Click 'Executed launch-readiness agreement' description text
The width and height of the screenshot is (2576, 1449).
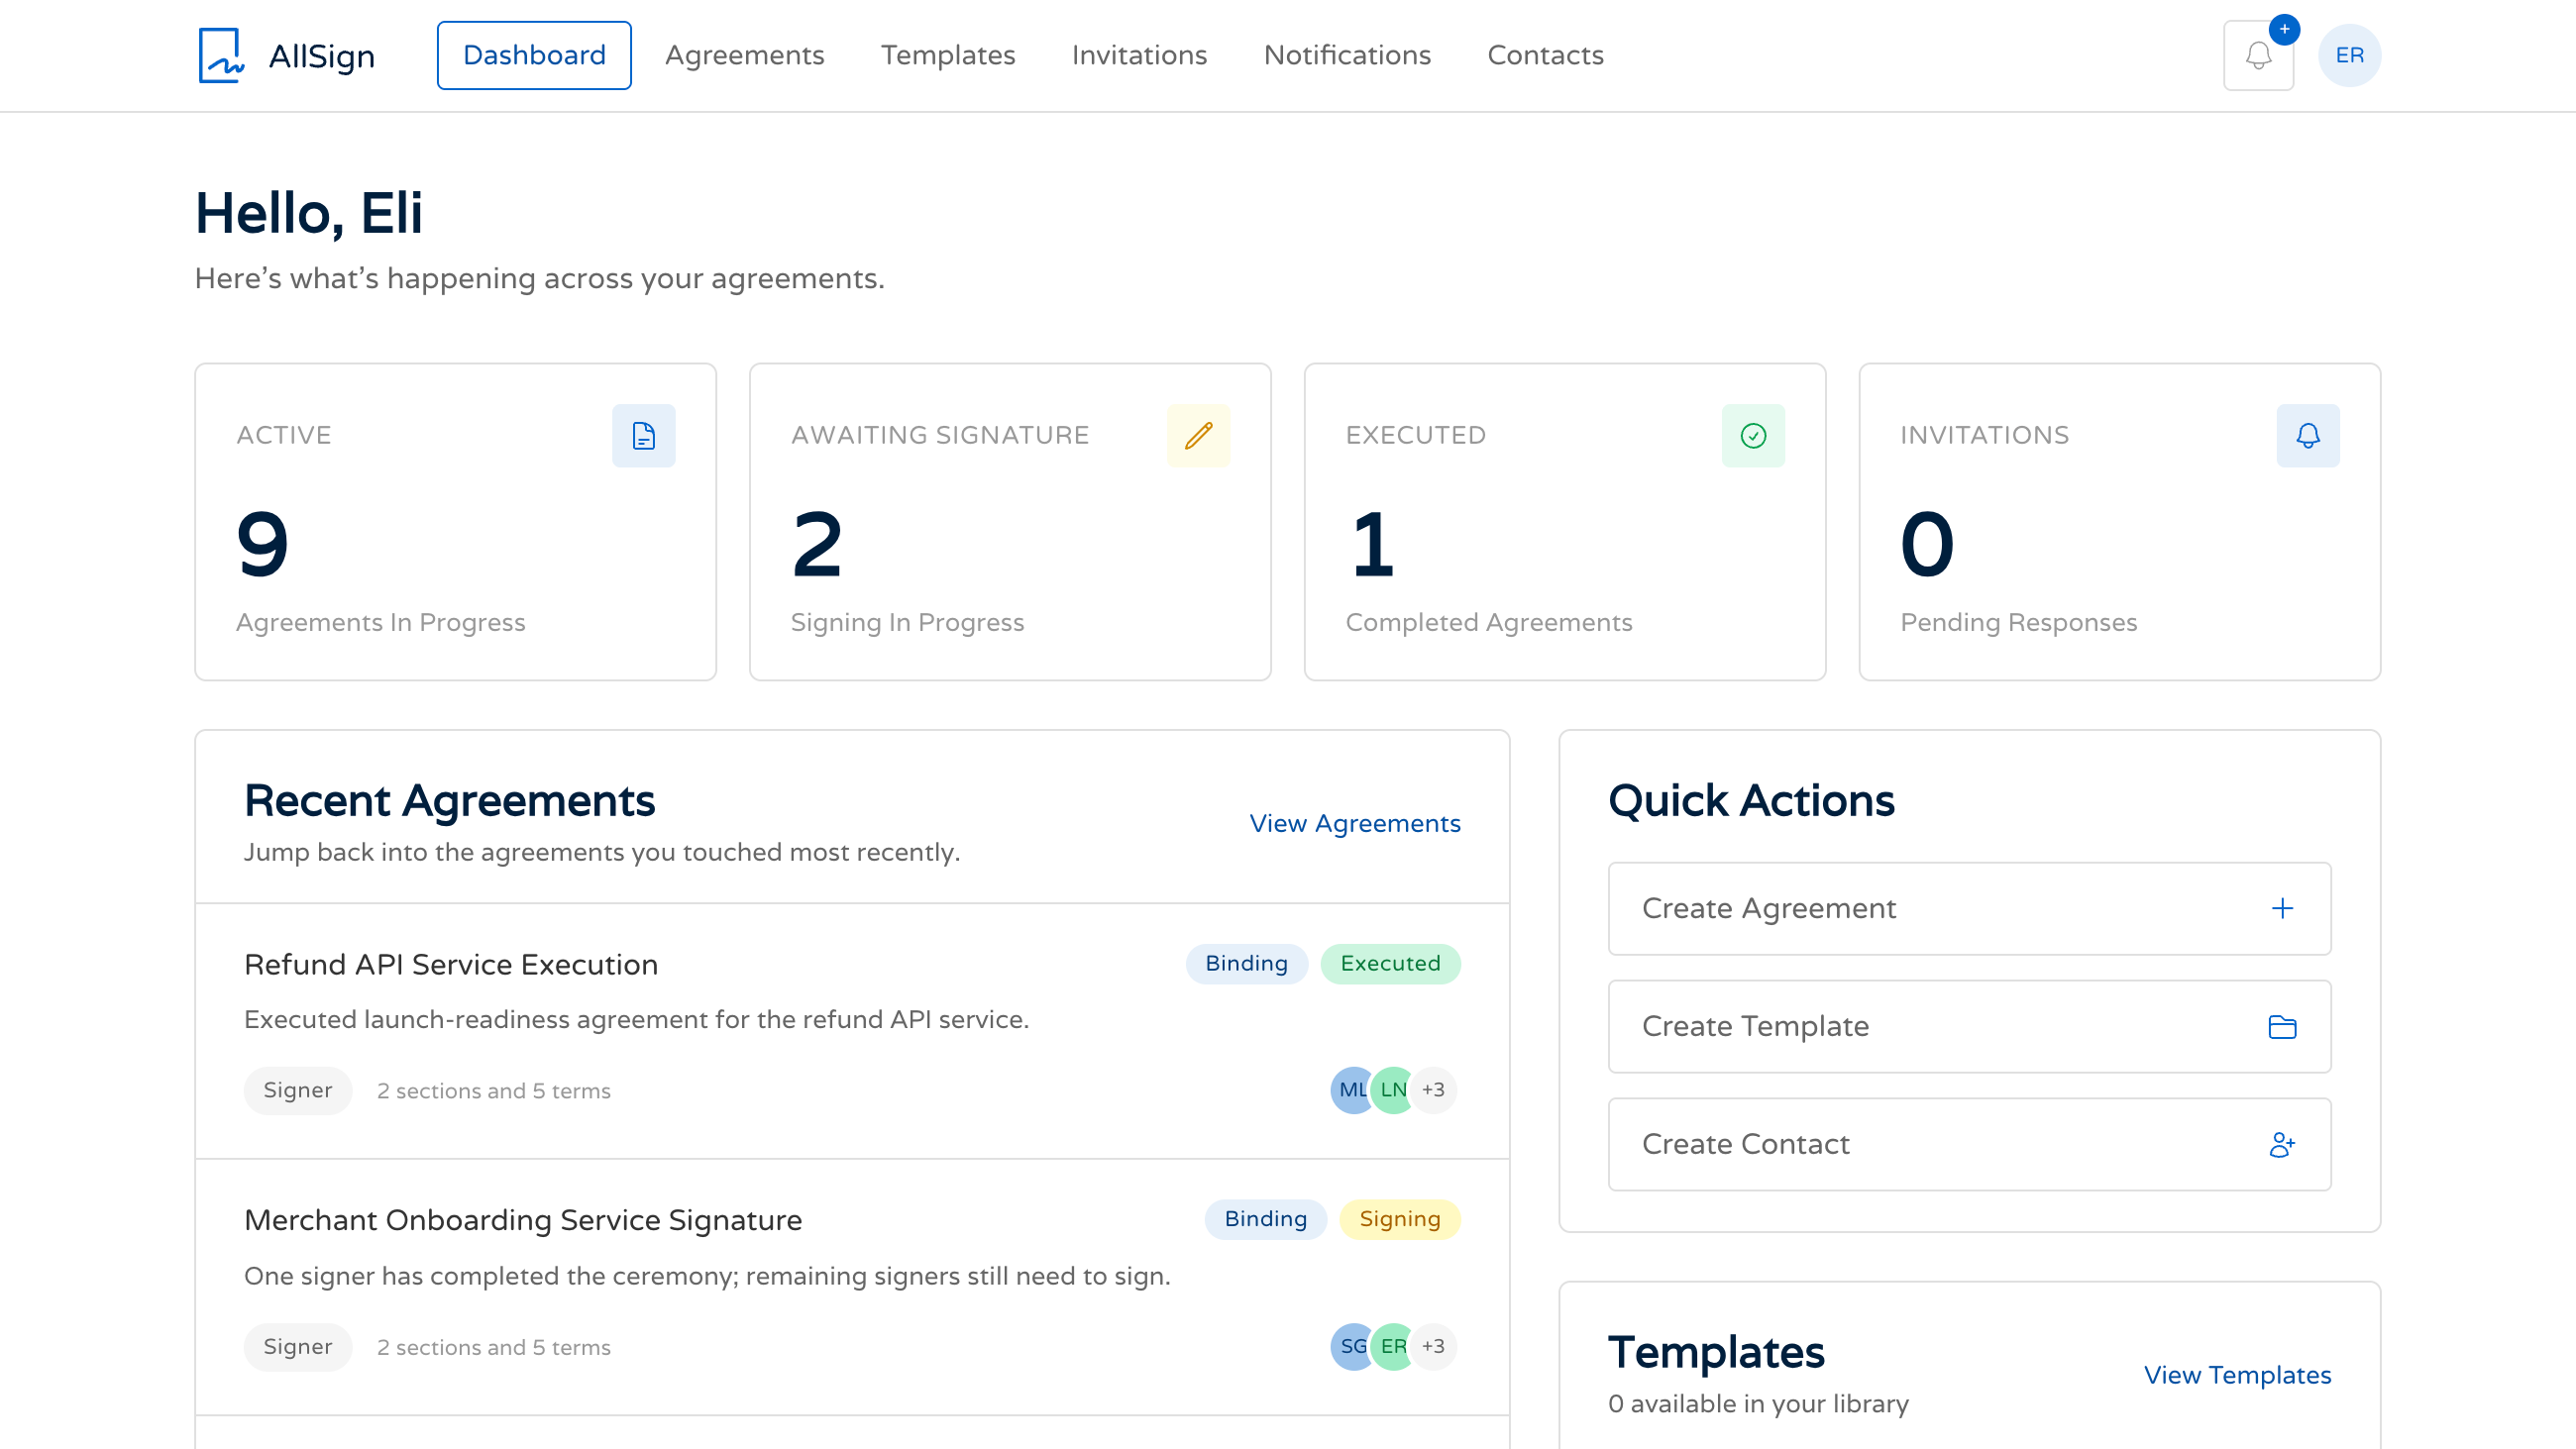pos(636,1019)
